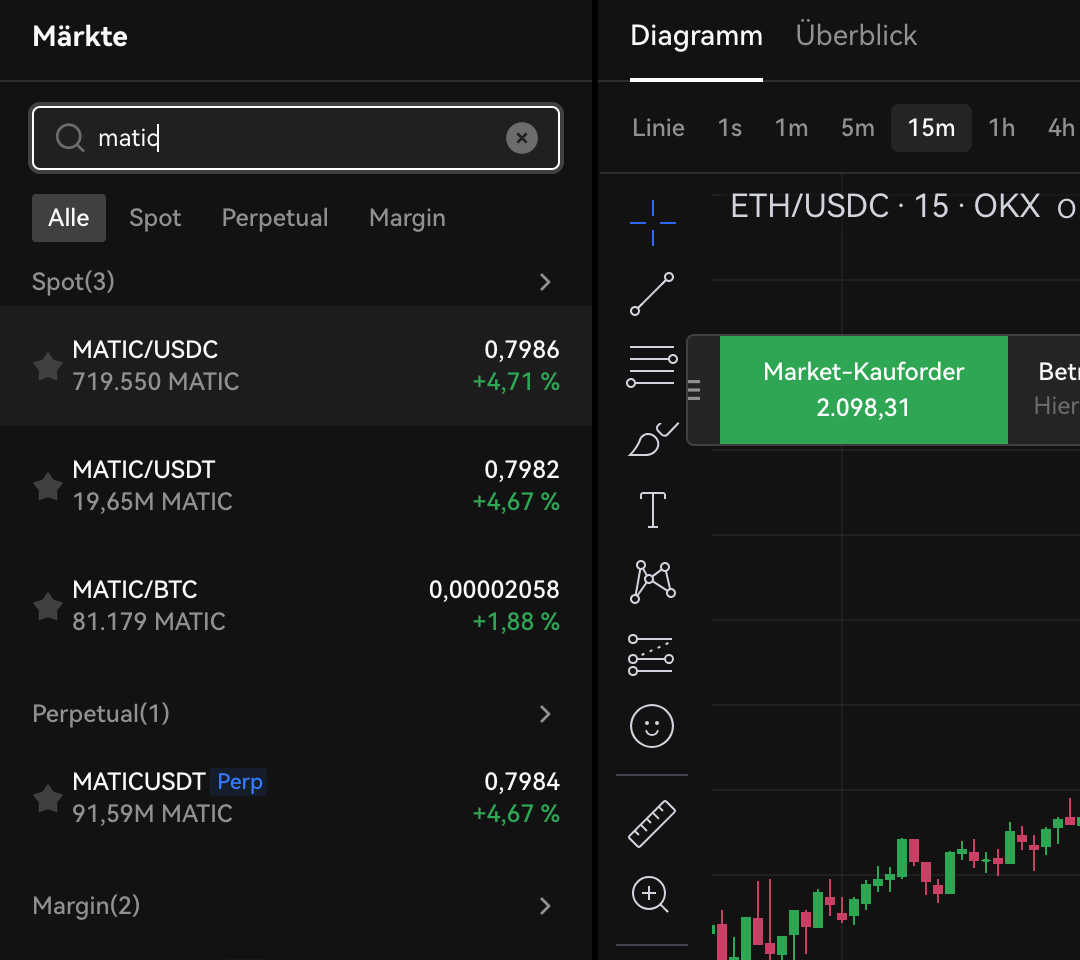Select the Alle filter tab
This screenshot has width=1080, height=960.
tap(69, 218)
